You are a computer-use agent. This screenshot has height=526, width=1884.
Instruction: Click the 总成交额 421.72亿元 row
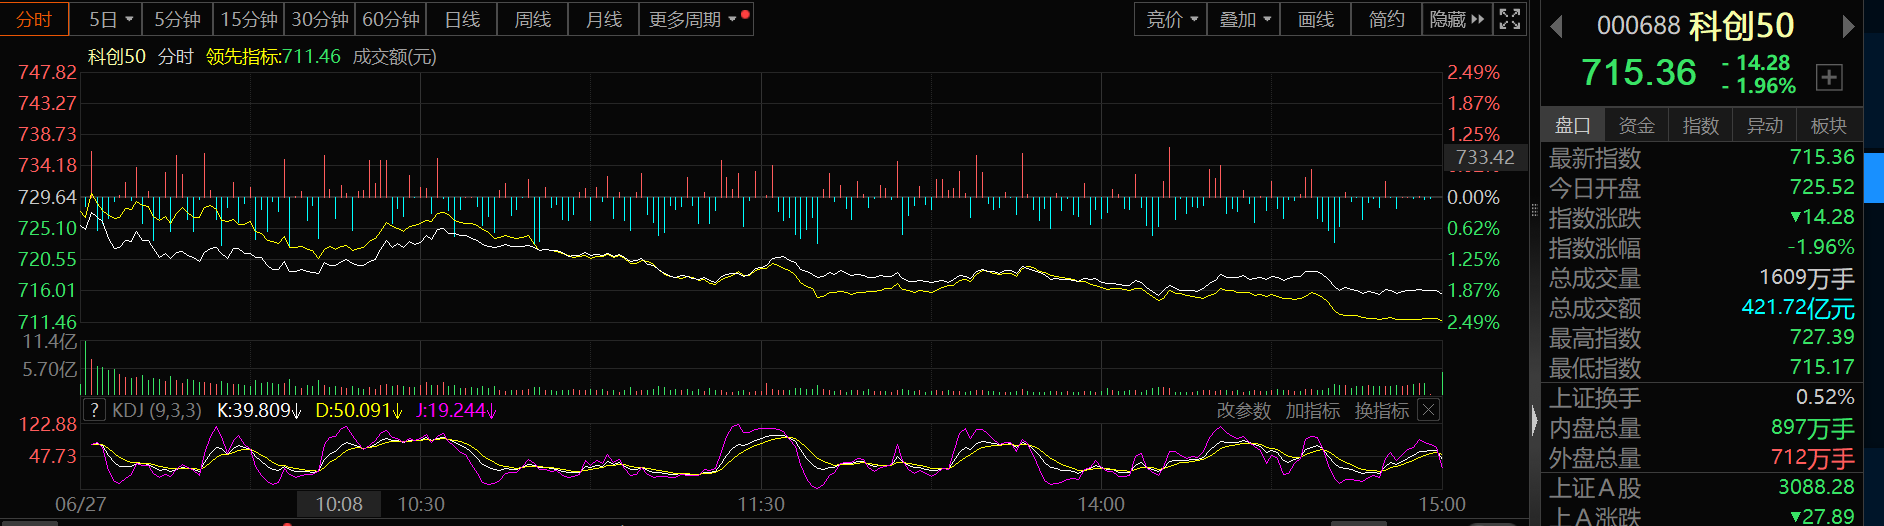(1701, 308)
